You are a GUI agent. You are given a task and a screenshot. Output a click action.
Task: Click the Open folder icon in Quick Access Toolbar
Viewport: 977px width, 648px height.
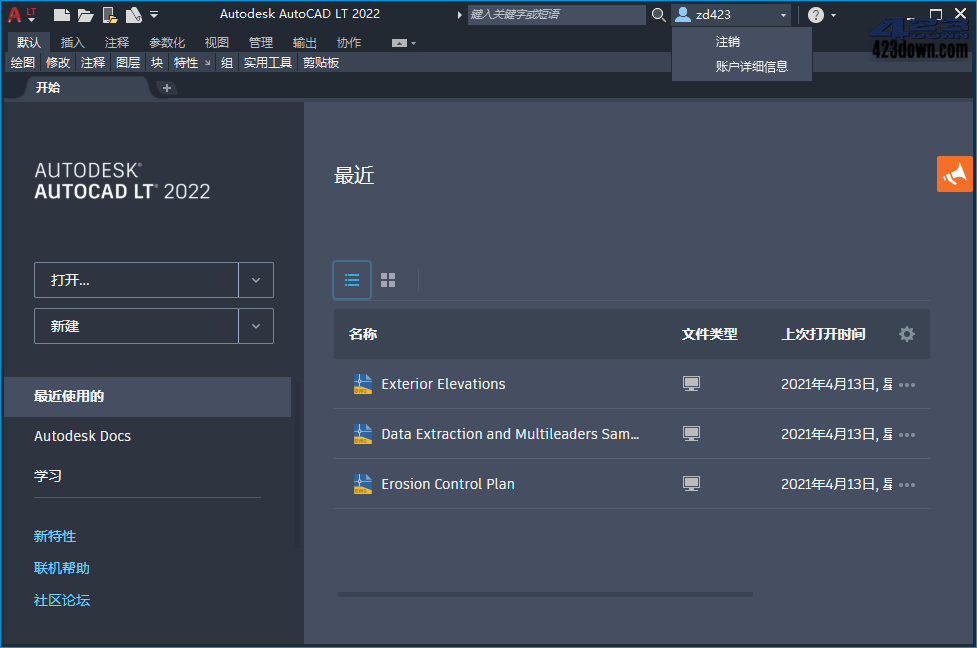tap(87, 13)
